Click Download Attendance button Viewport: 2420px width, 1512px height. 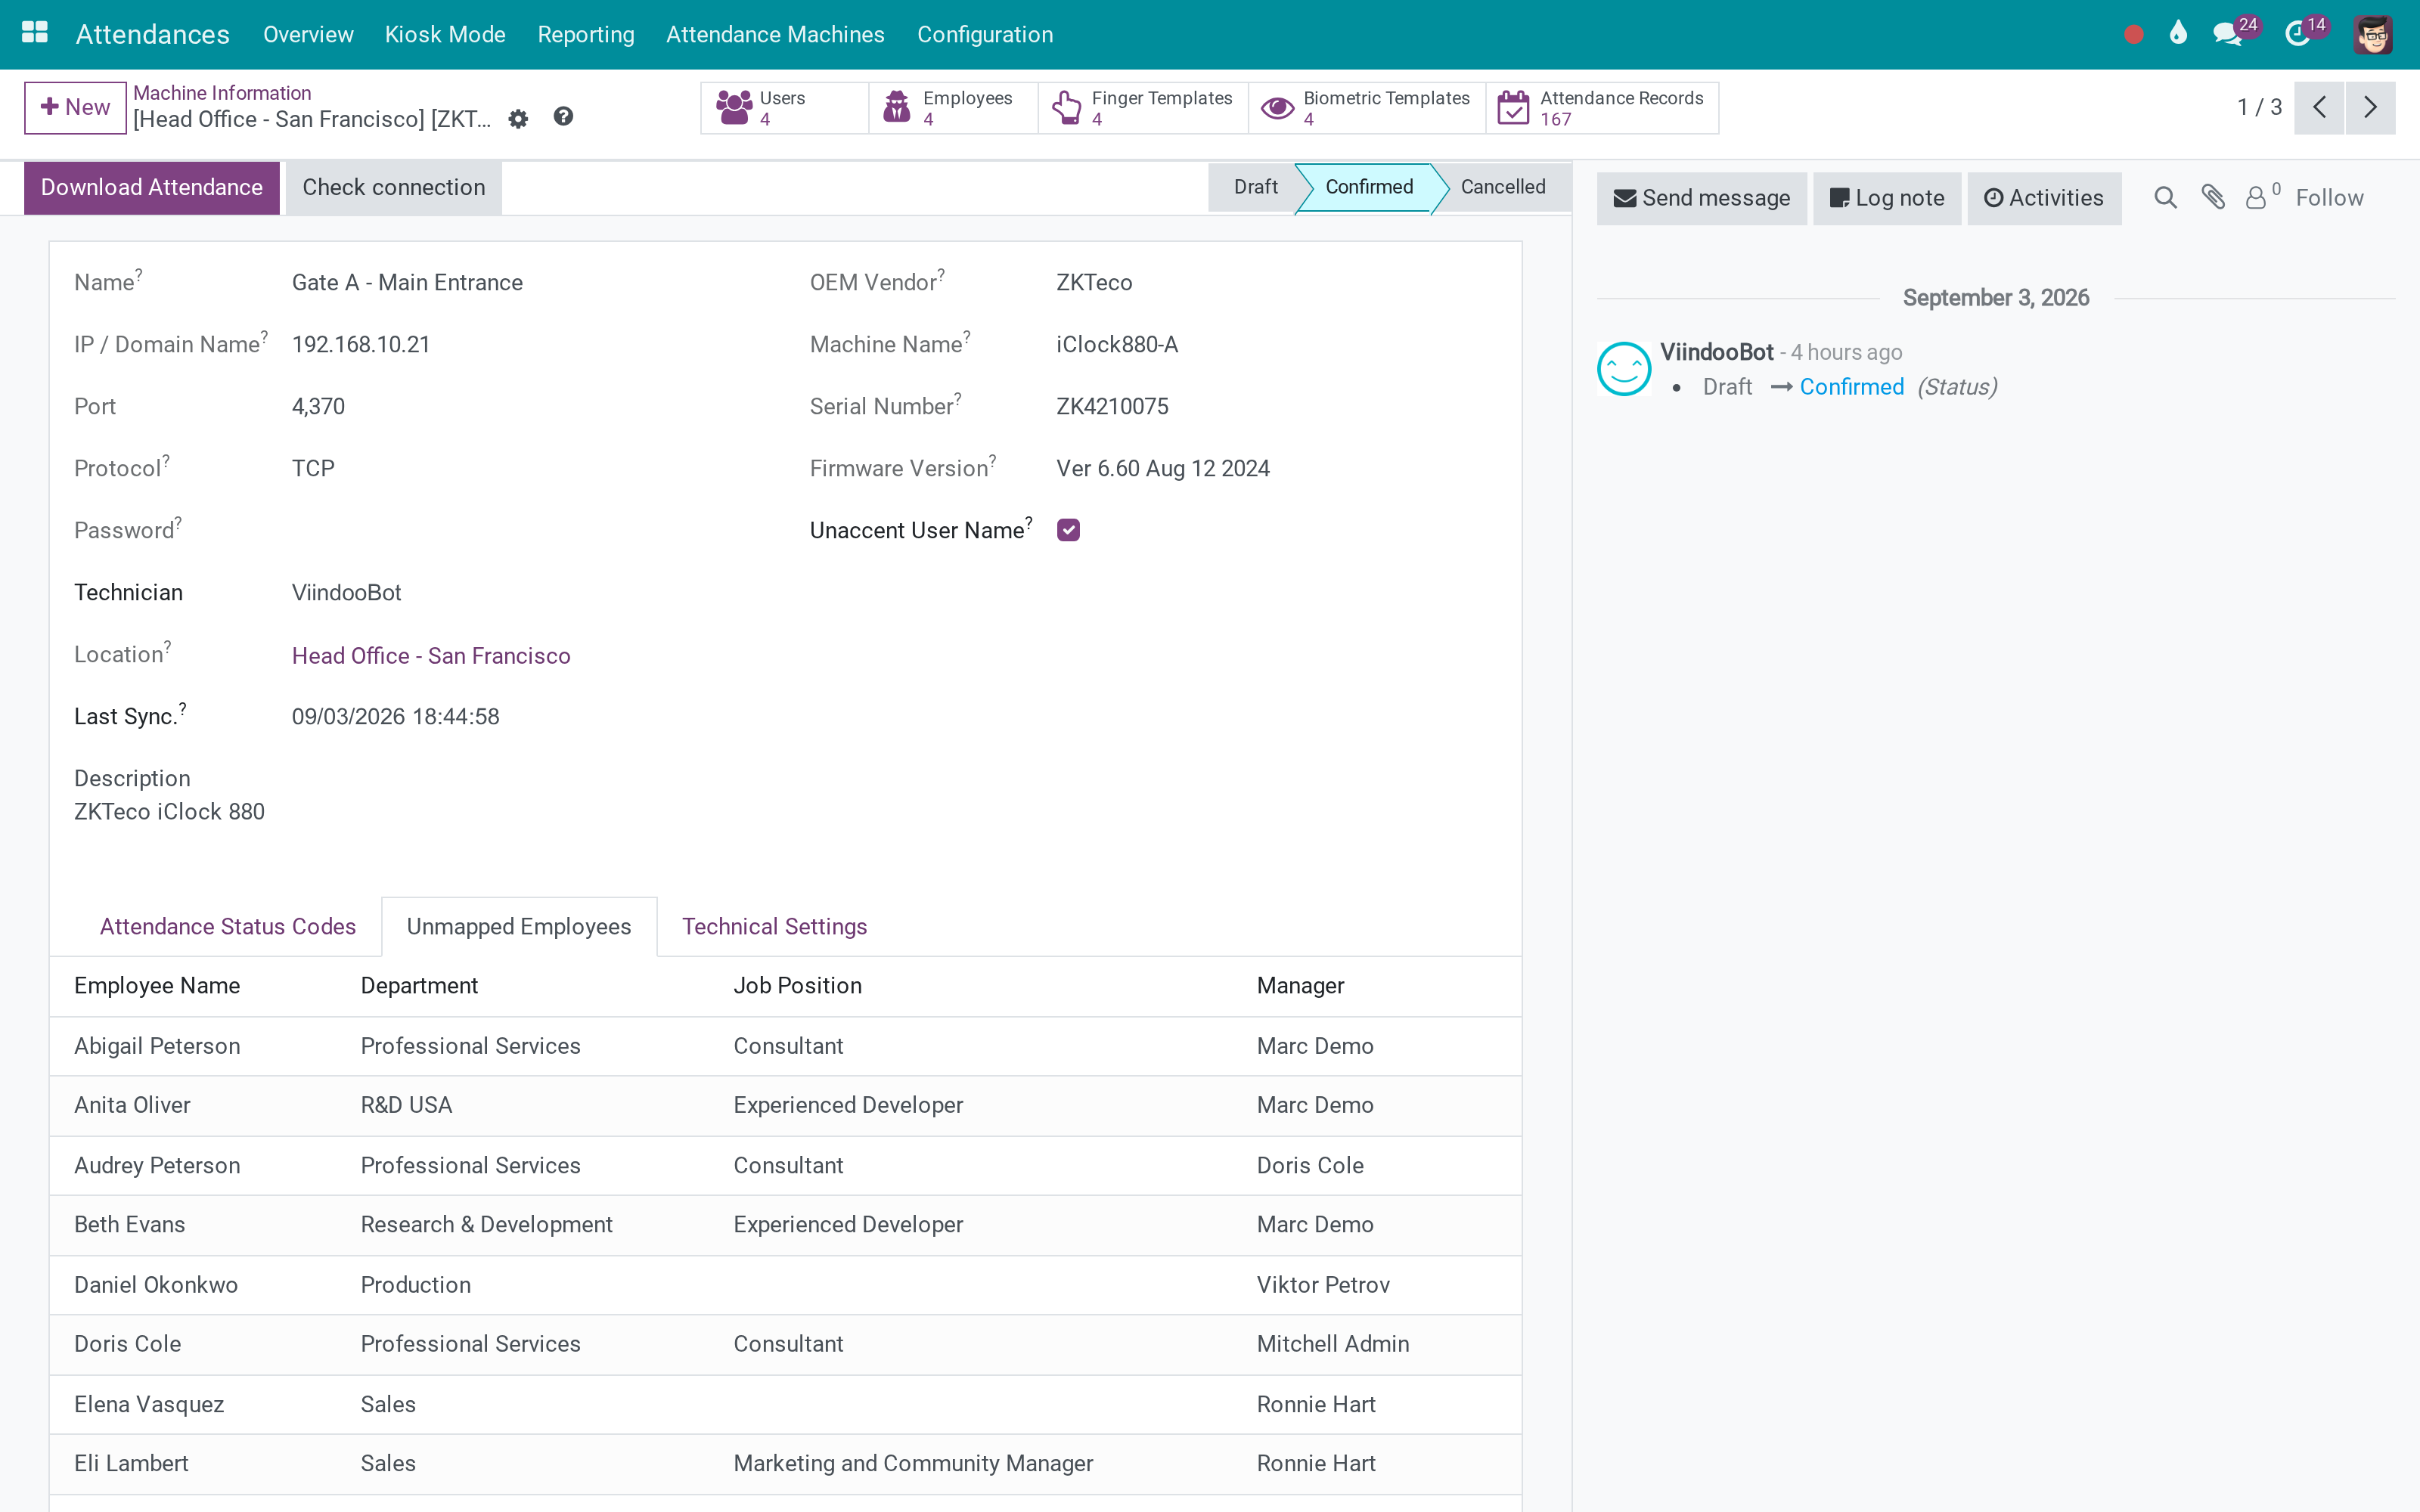tap(152, 187)
